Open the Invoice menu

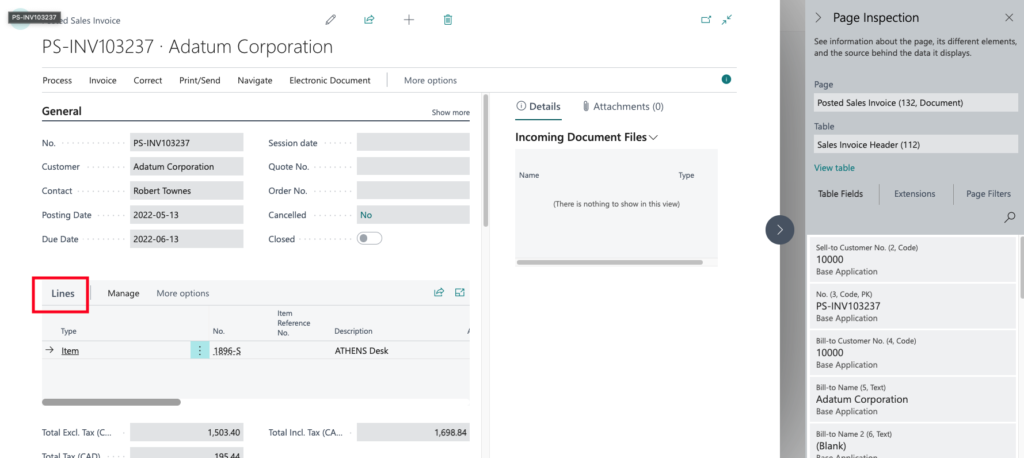(x=103, y=80)
